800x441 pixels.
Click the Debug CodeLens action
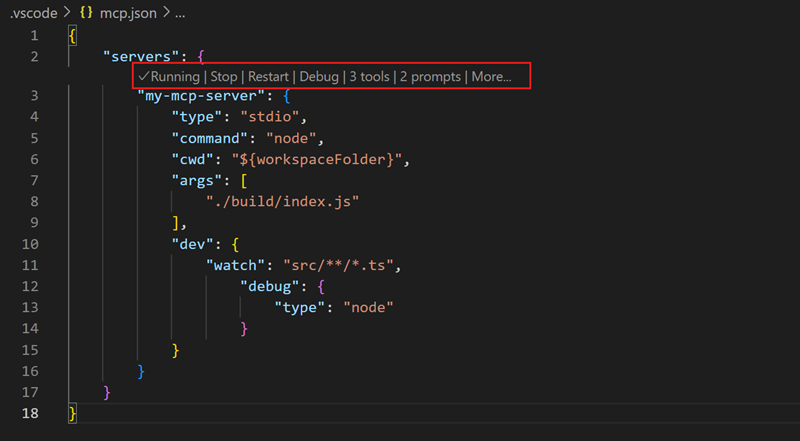318,76
